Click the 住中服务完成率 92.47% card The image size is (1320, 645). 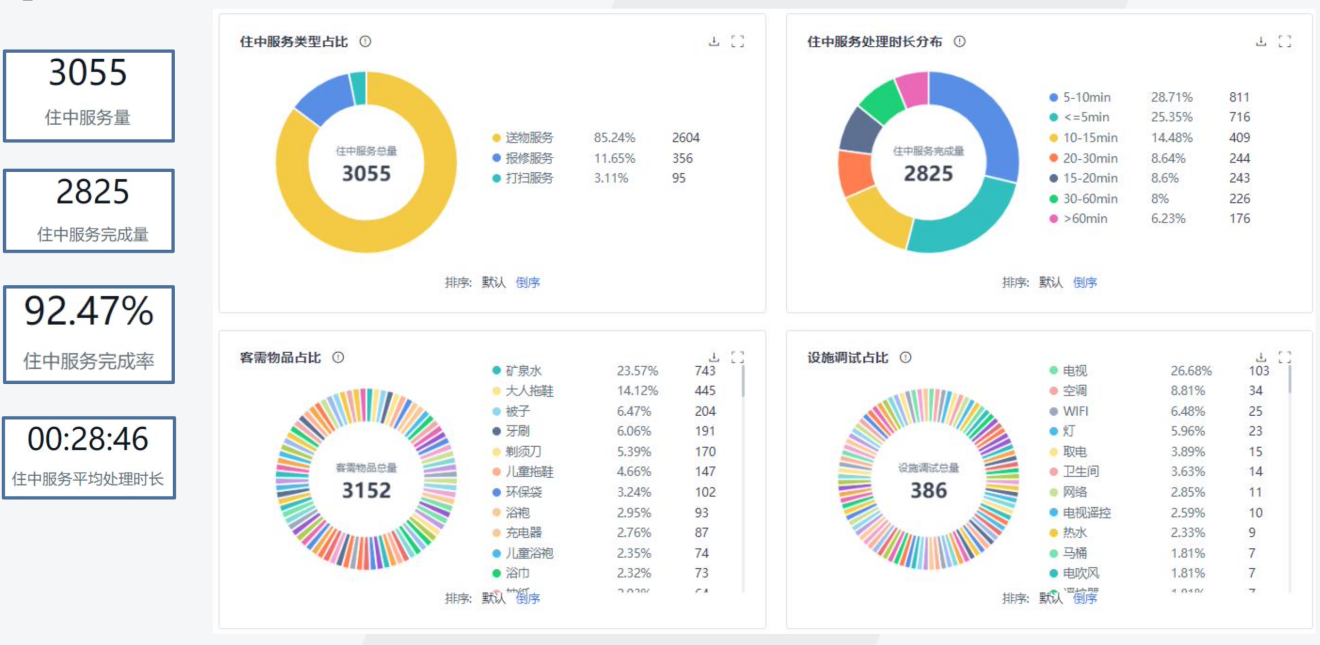[x=88, y=334]
